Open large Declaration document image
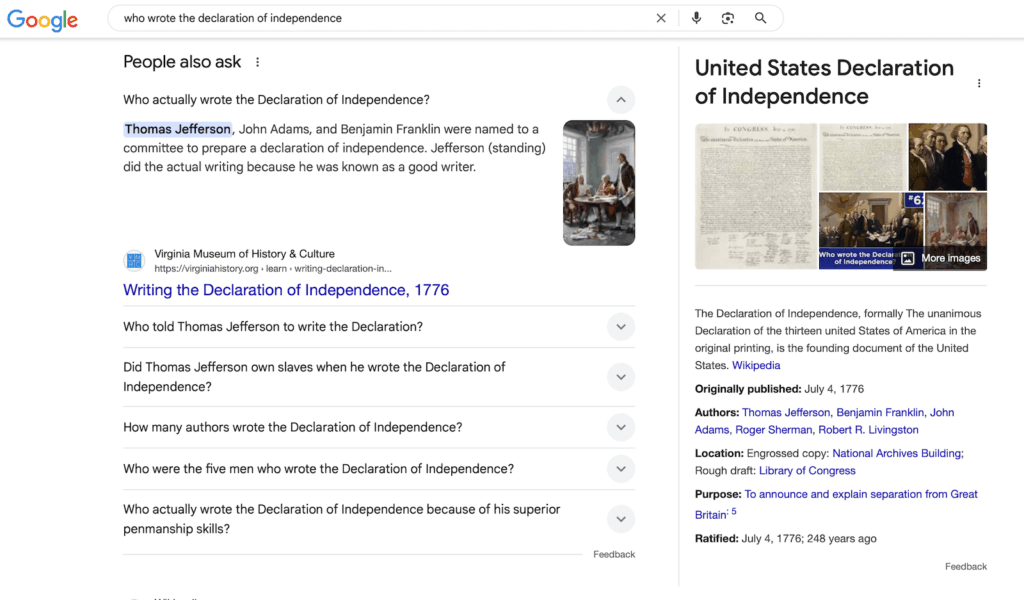This screenshot has width=1024, height=600. click(x=756, y=197)
